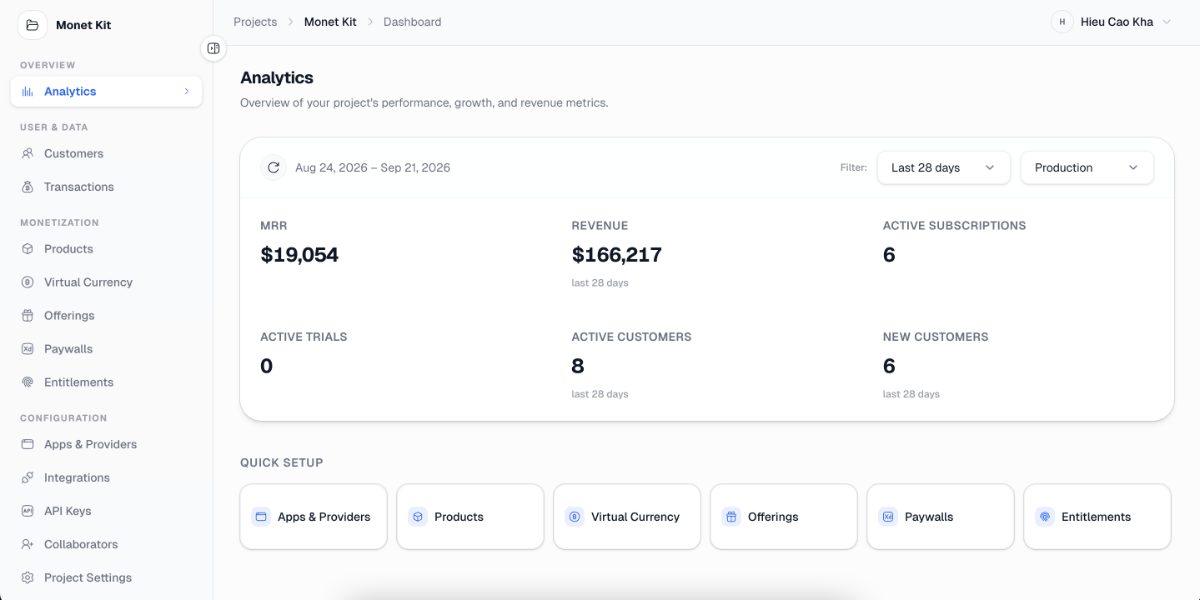This screenshot has width=1200, height=600.
Task: Open the Products quick setup card
Action: pos(470,517)
